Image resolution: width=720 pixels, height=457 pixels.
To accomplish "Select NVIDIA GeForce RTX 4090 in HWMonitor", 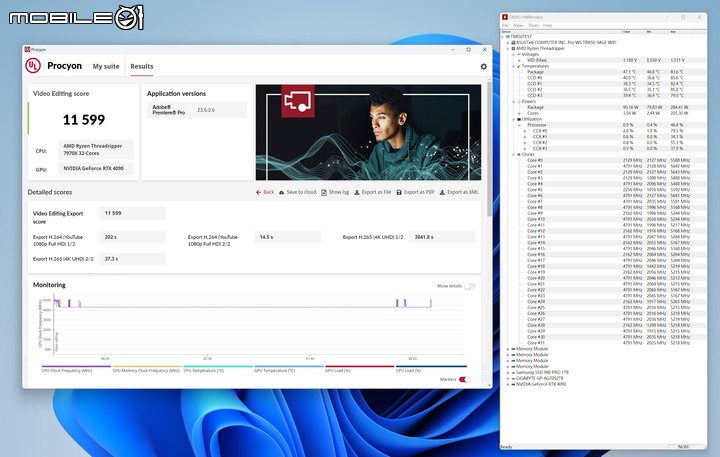I will (538, 384).
